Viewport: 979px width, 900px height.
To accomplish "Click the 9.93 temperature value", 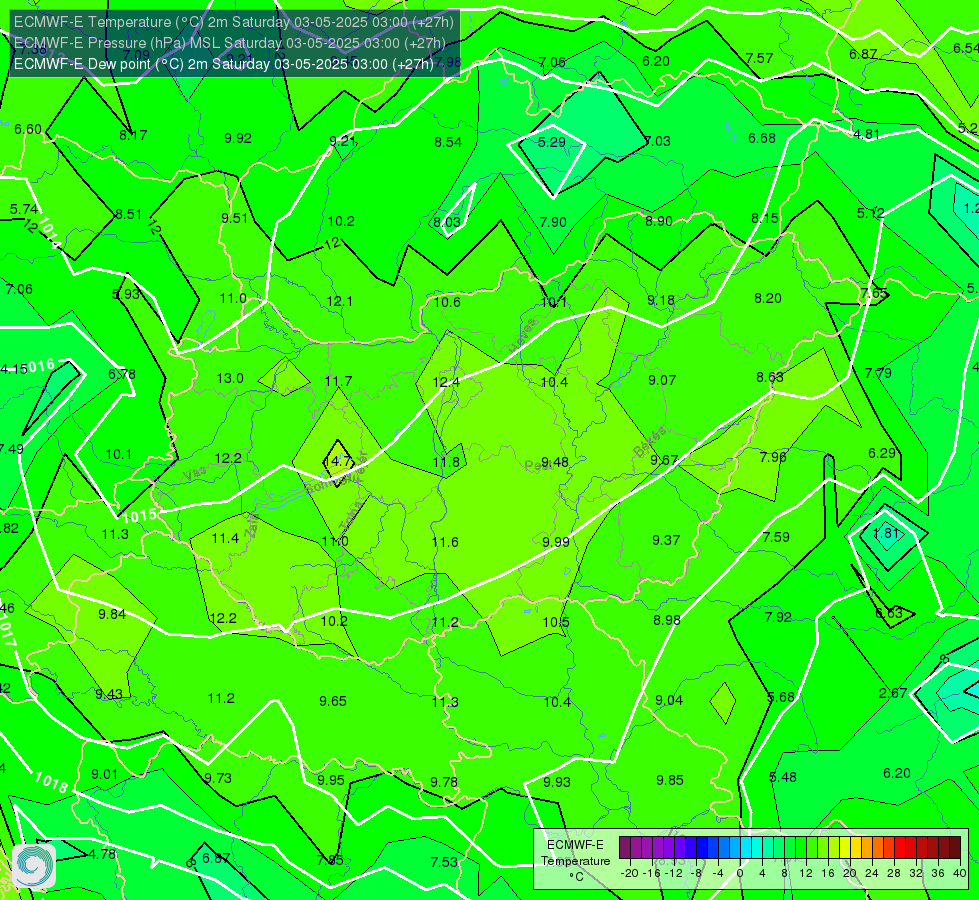I will (x=556, y=783).
